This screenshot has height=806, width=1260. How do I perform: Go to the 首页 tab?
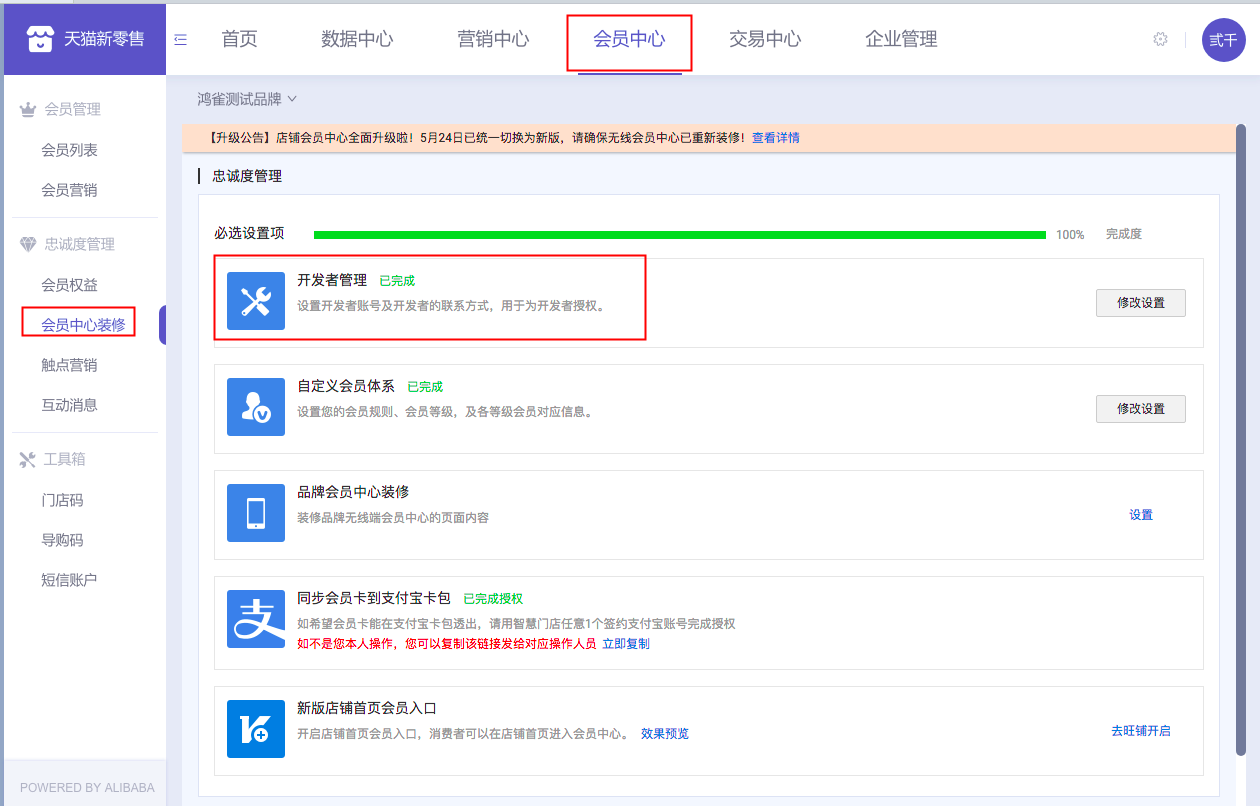point(239,39)
